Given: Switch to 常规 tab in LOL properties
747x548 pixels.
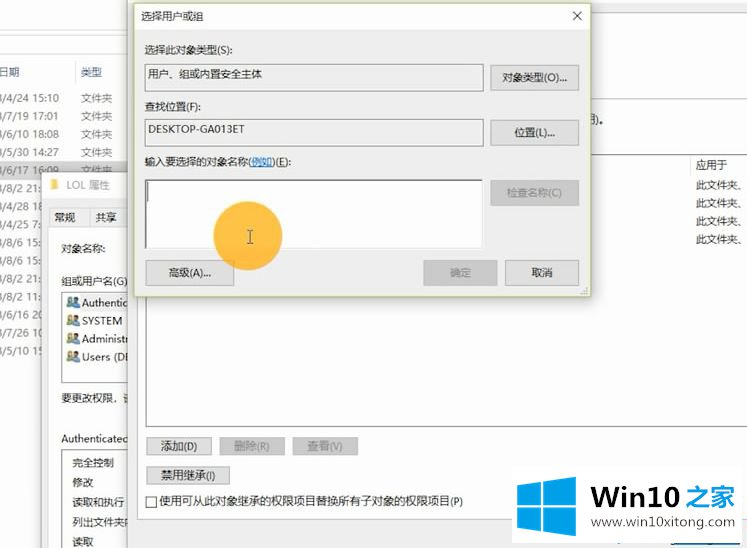Looking at the screenshot, I should [x=65, y=217].
